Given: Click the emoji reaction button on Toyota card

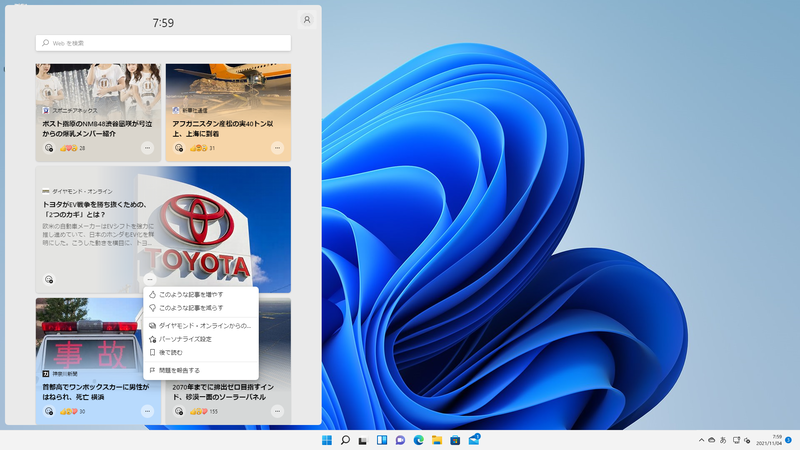Looking at the screenshot, I should tap(49, 279).
